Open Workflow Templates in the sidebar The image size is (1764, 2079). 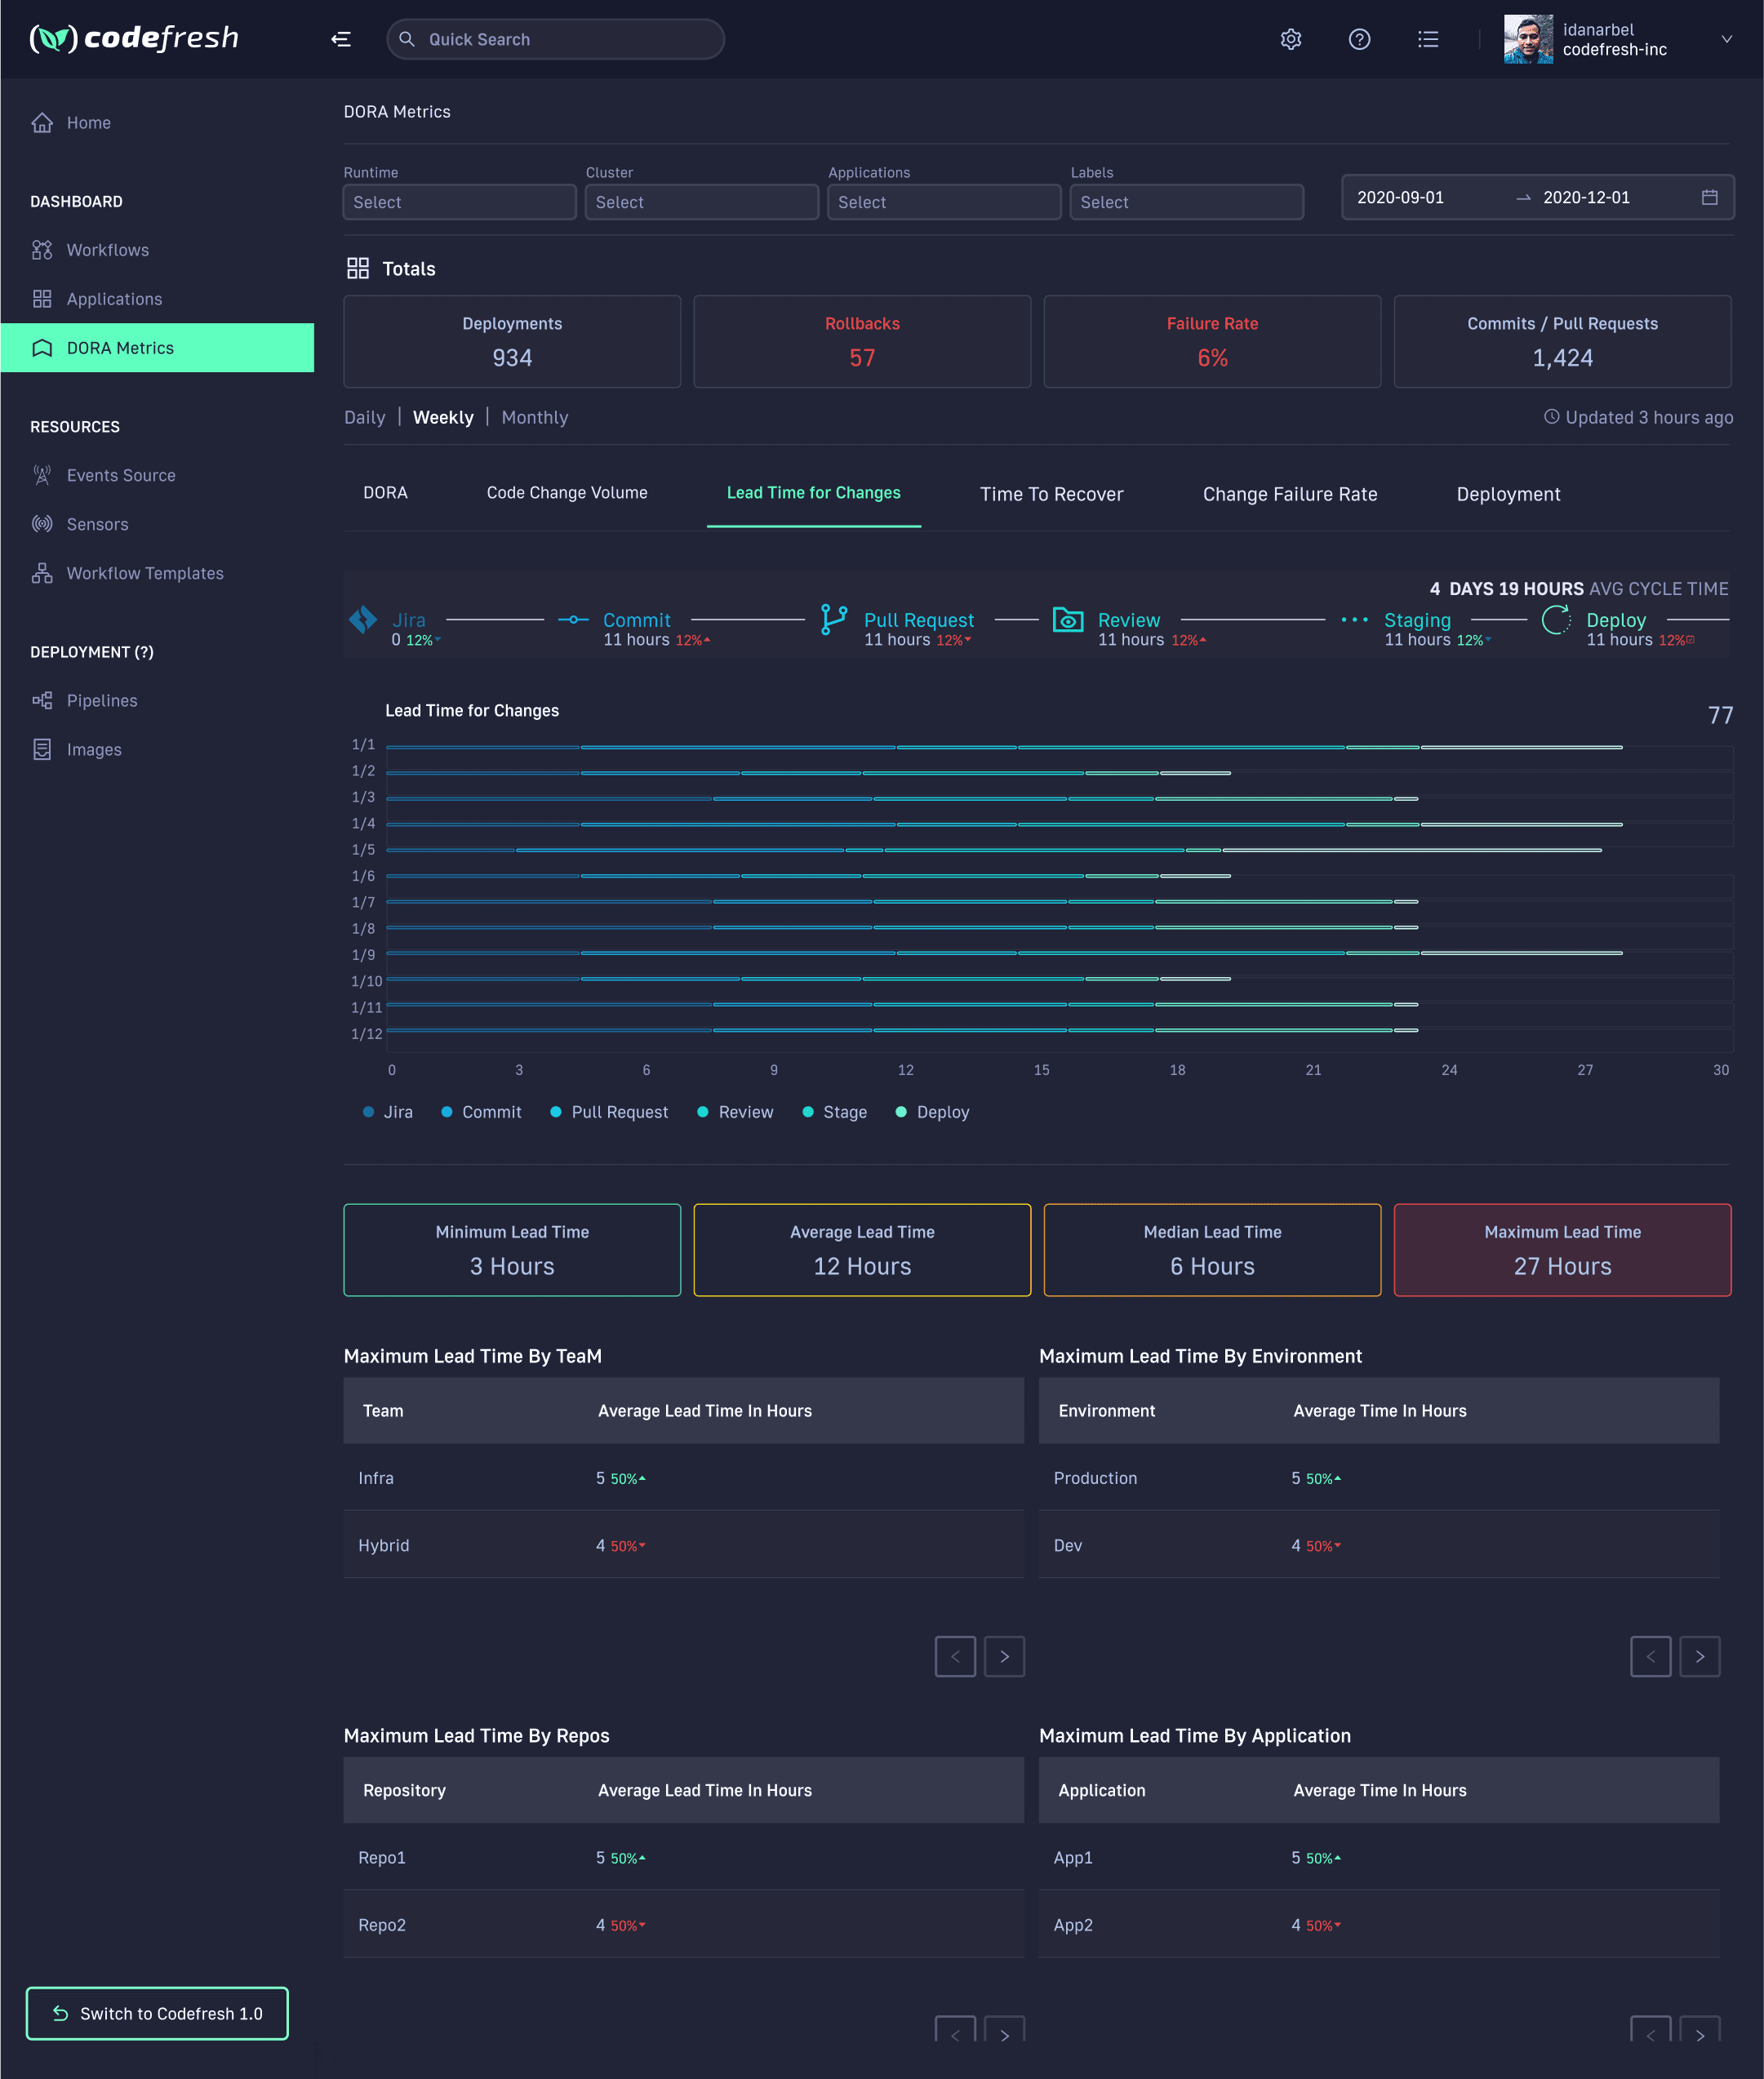pyautogui.click(x=145, y=573)
